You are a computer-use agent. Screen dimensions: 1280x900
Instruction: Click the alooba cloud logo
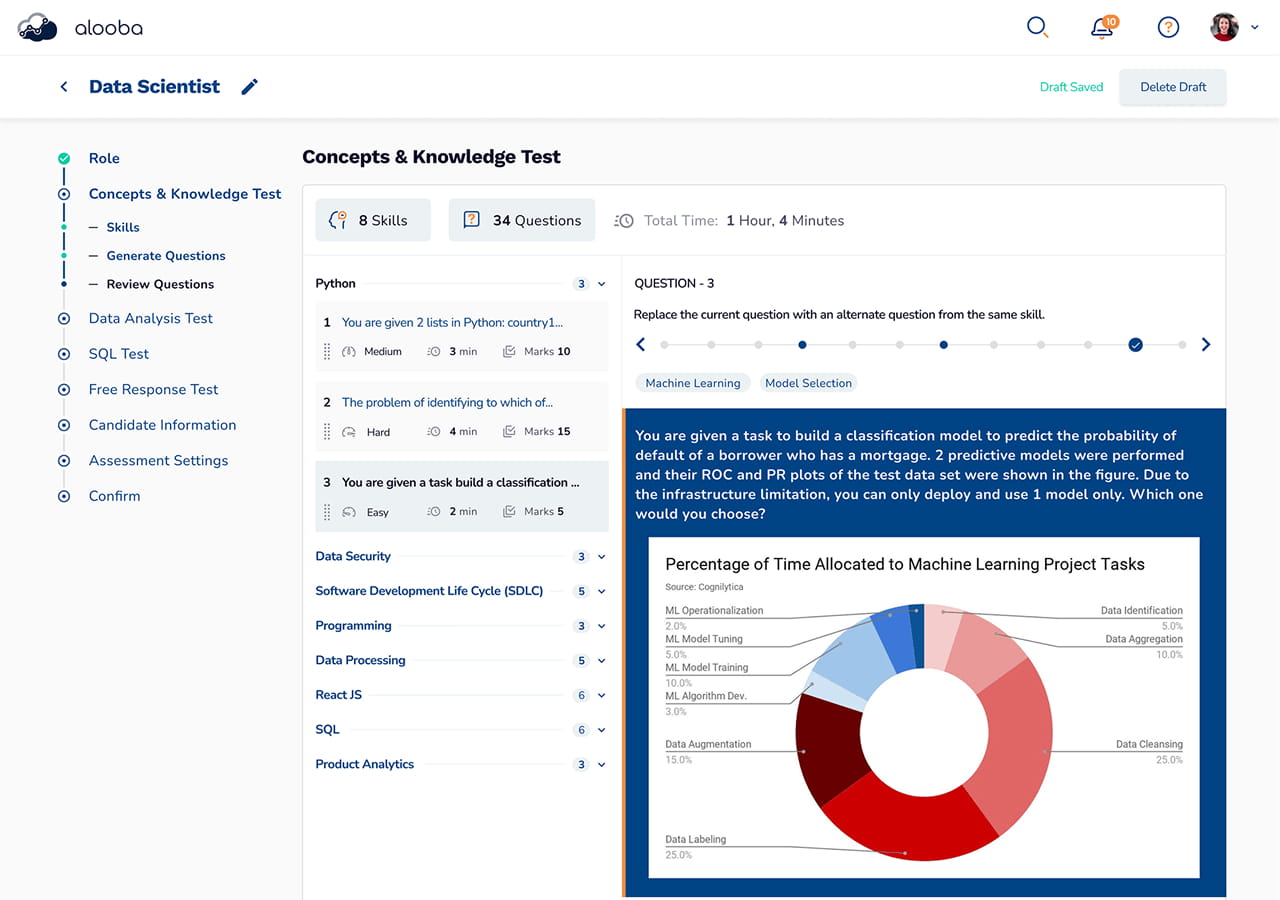point(38,28)
